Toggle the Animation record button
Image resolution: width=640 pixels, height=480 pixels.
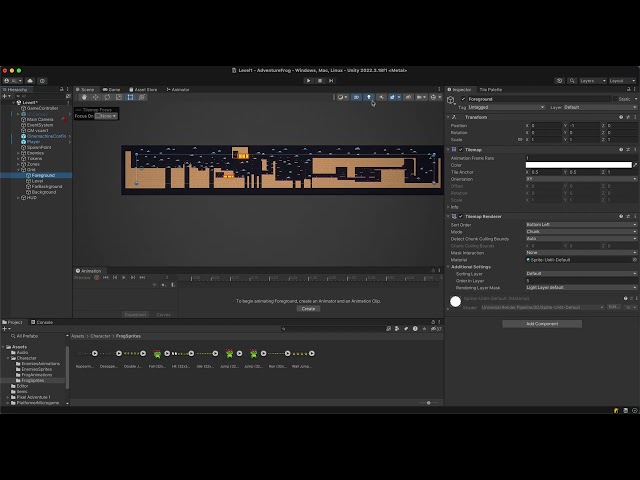click(97, 278)
